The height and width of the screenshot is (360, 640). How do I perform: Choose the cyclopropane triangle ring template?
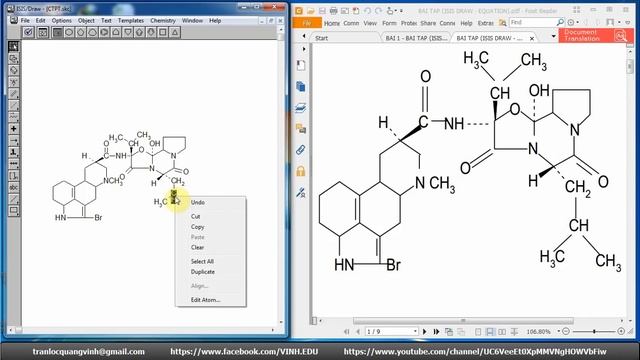[x=175, y=32]
